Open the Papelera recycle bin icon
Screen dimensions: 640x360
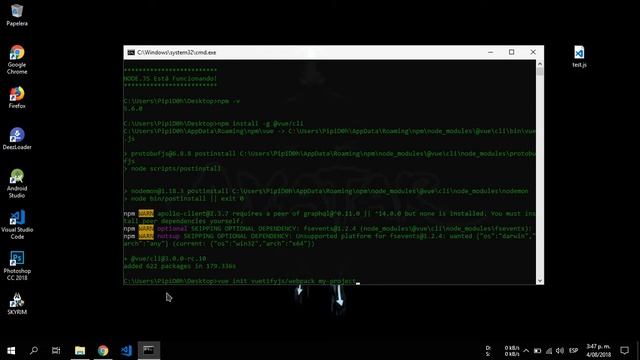[17, 15]
